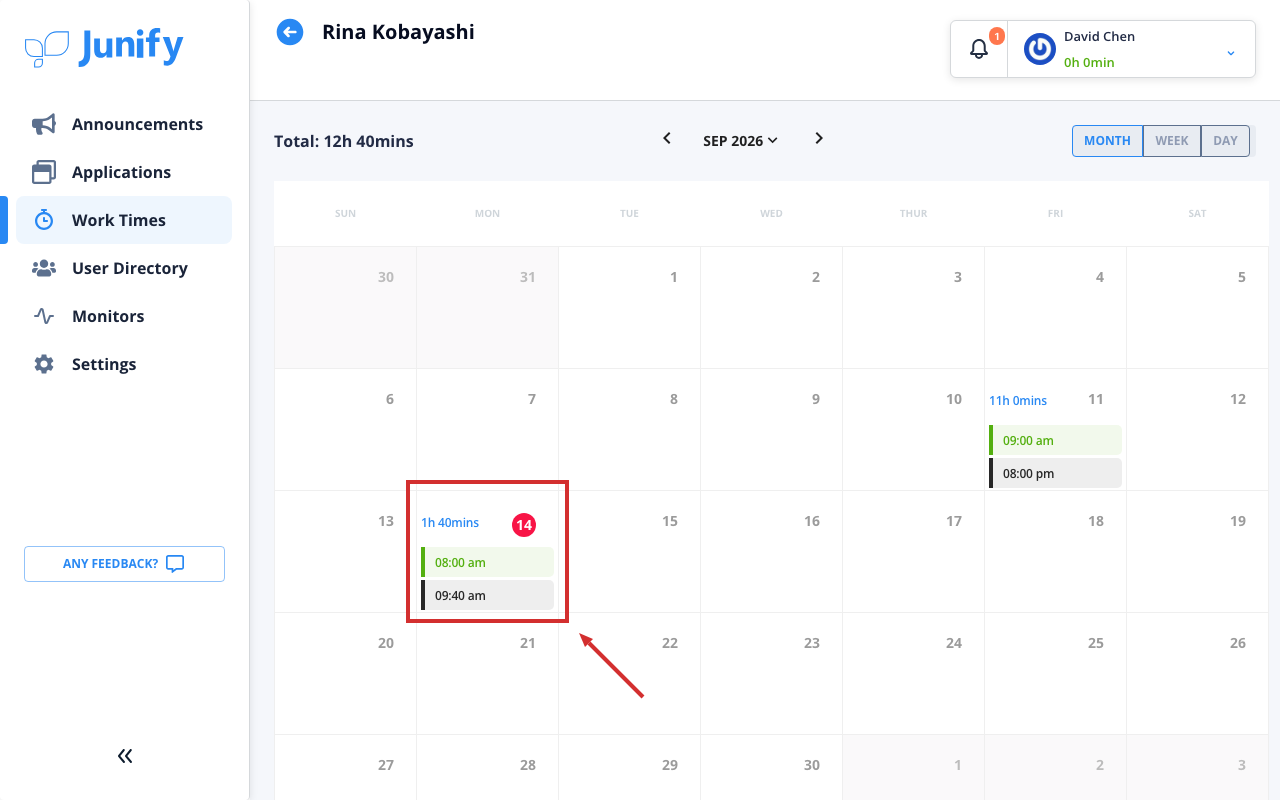
Task: Click calendar day 15
Action: tap(670, 521)
